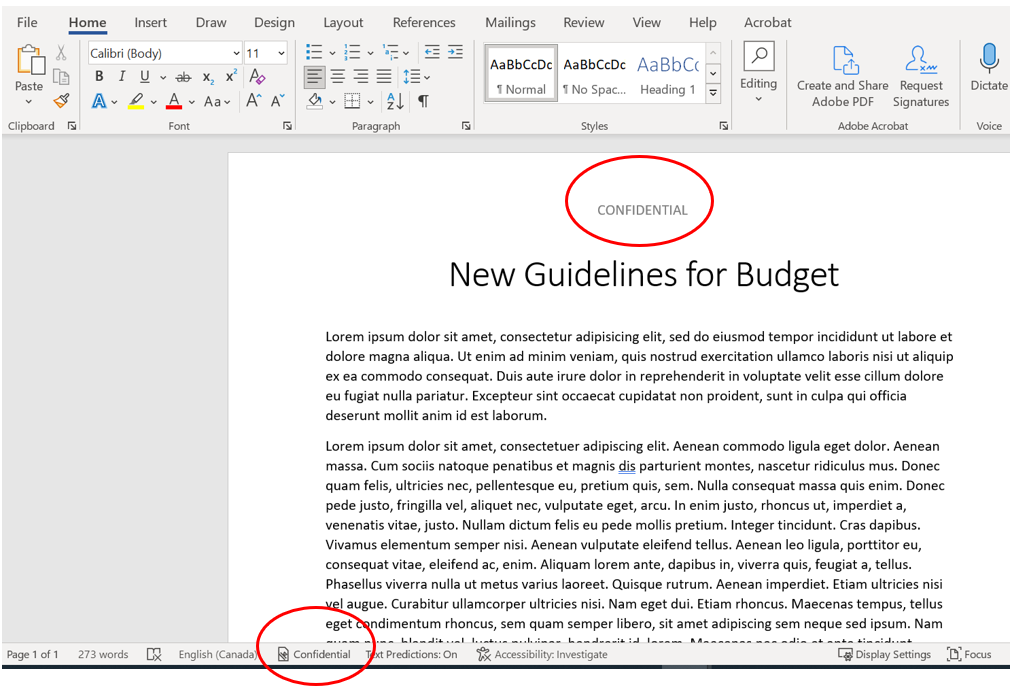This screenshot has width=1019, height=692.
Task: Increase indent of the paragraph
Action: point(455,53)
